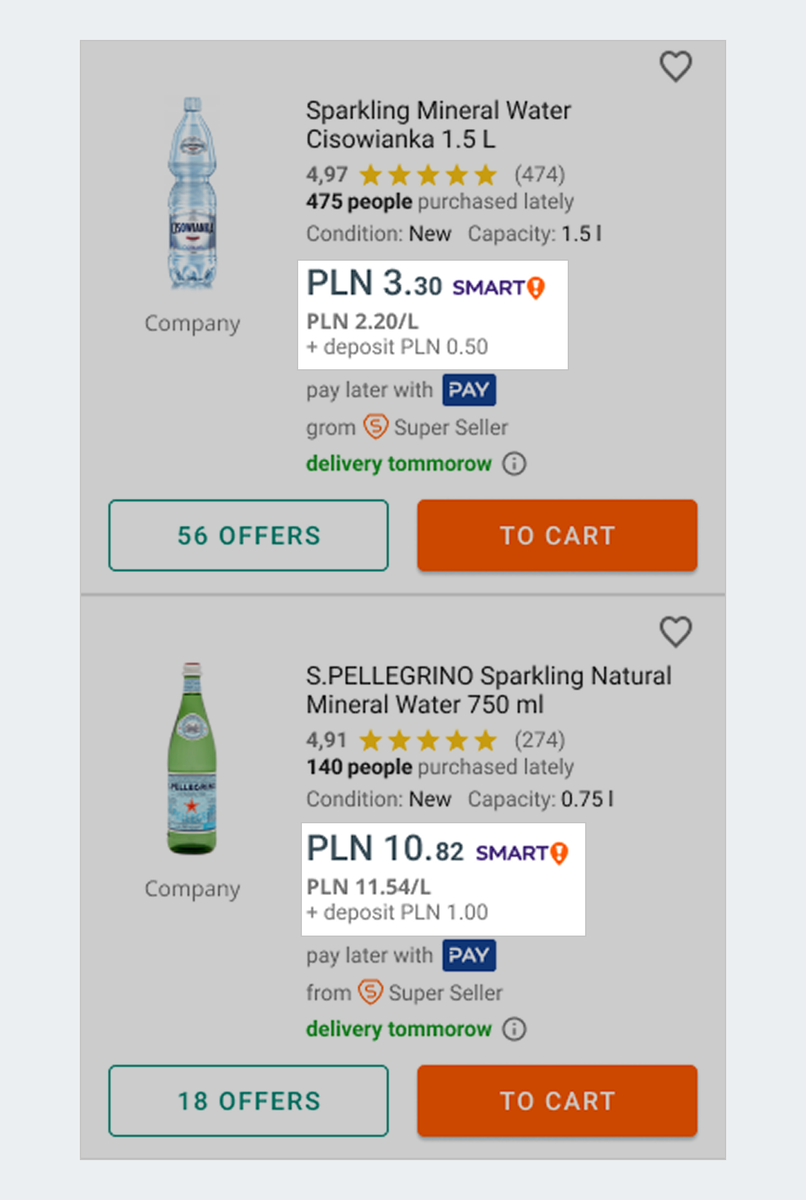Click the info icon beside Cisowianka delivery
This screenshot has width=806, height=1200.
(x=514, y=464)
